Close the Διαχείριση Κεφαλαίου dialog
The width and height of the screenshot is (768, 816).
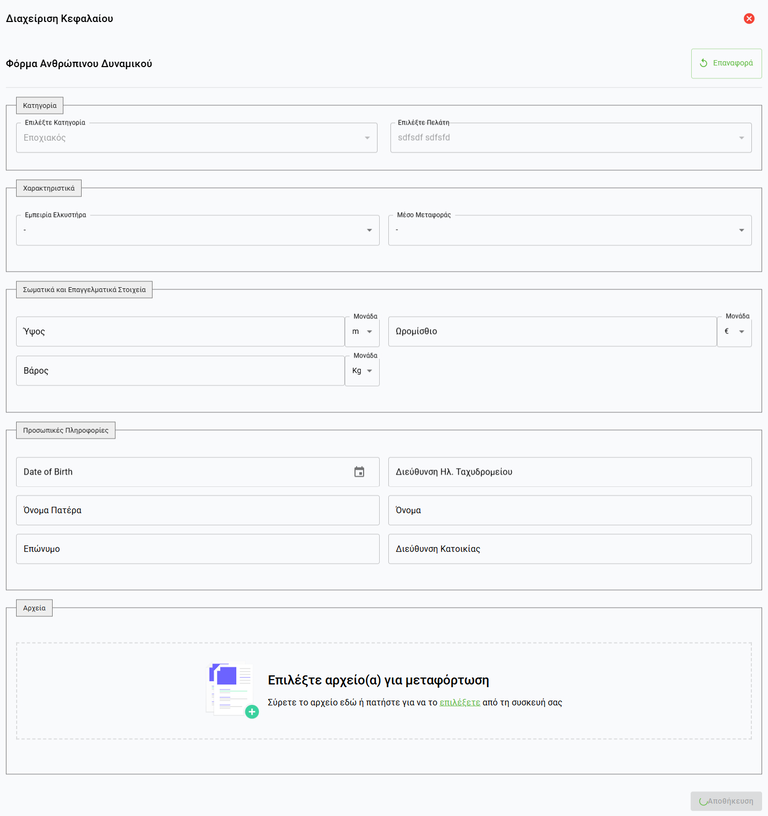coord(749,18)
